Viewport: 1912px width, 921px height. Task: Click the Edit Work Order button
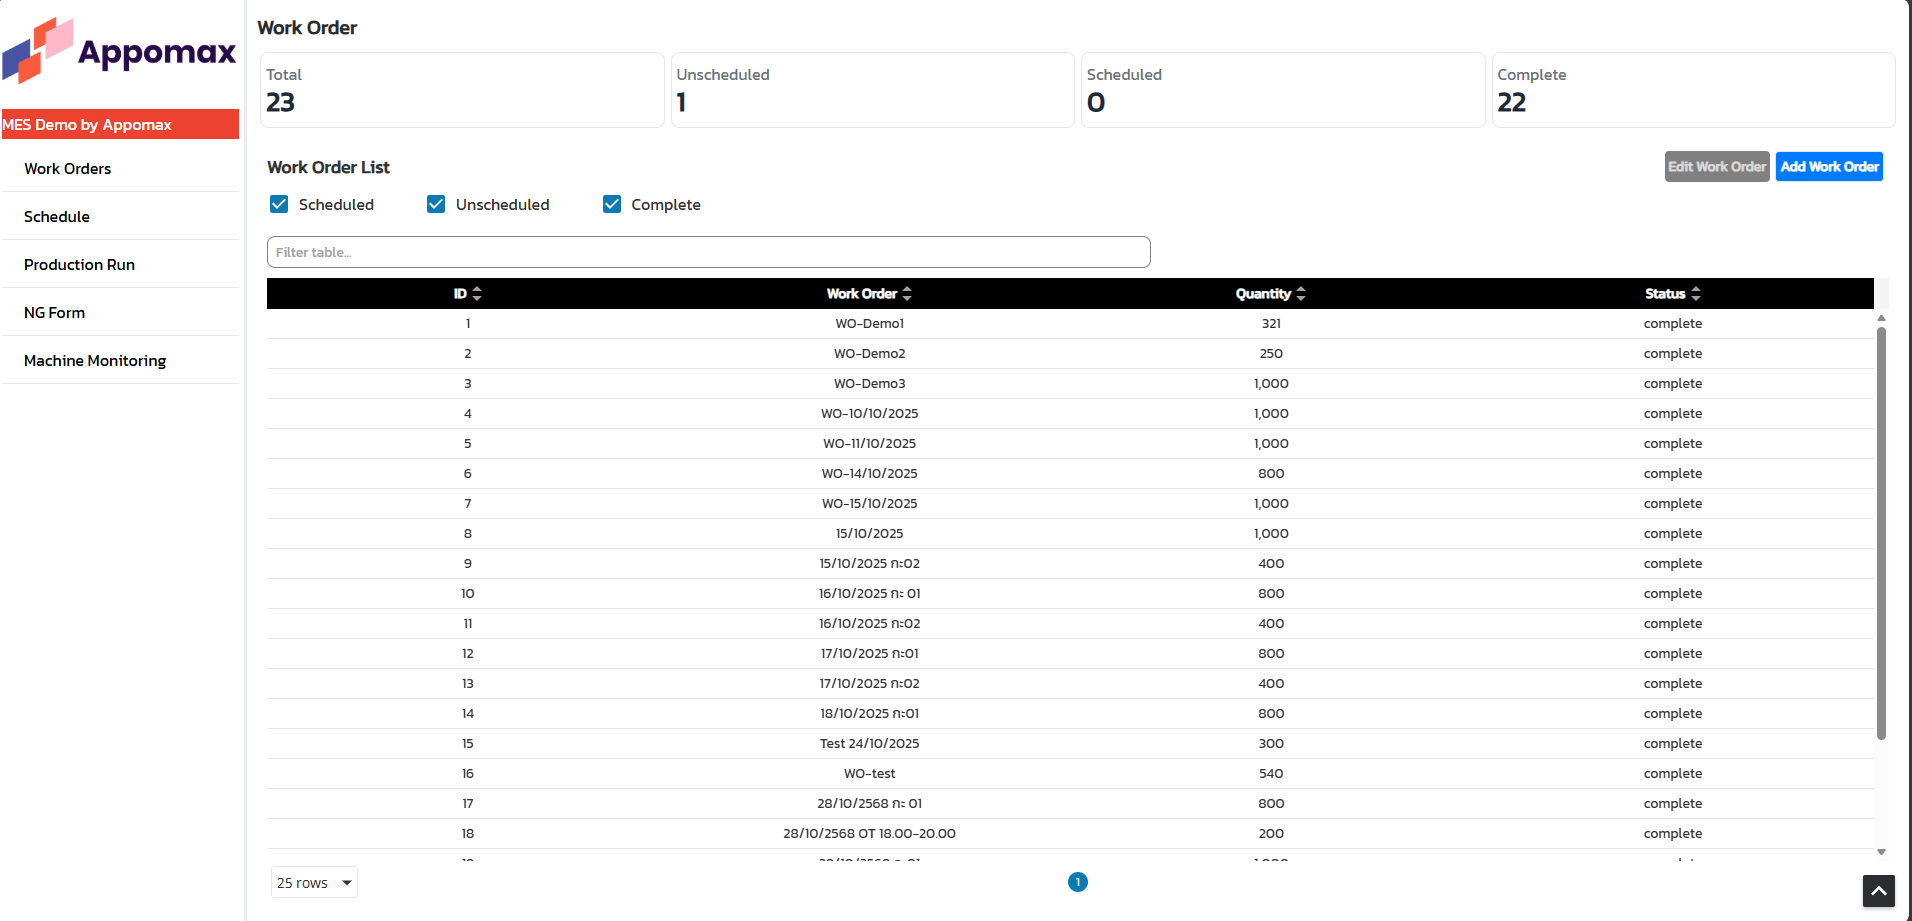(1716, 167)
